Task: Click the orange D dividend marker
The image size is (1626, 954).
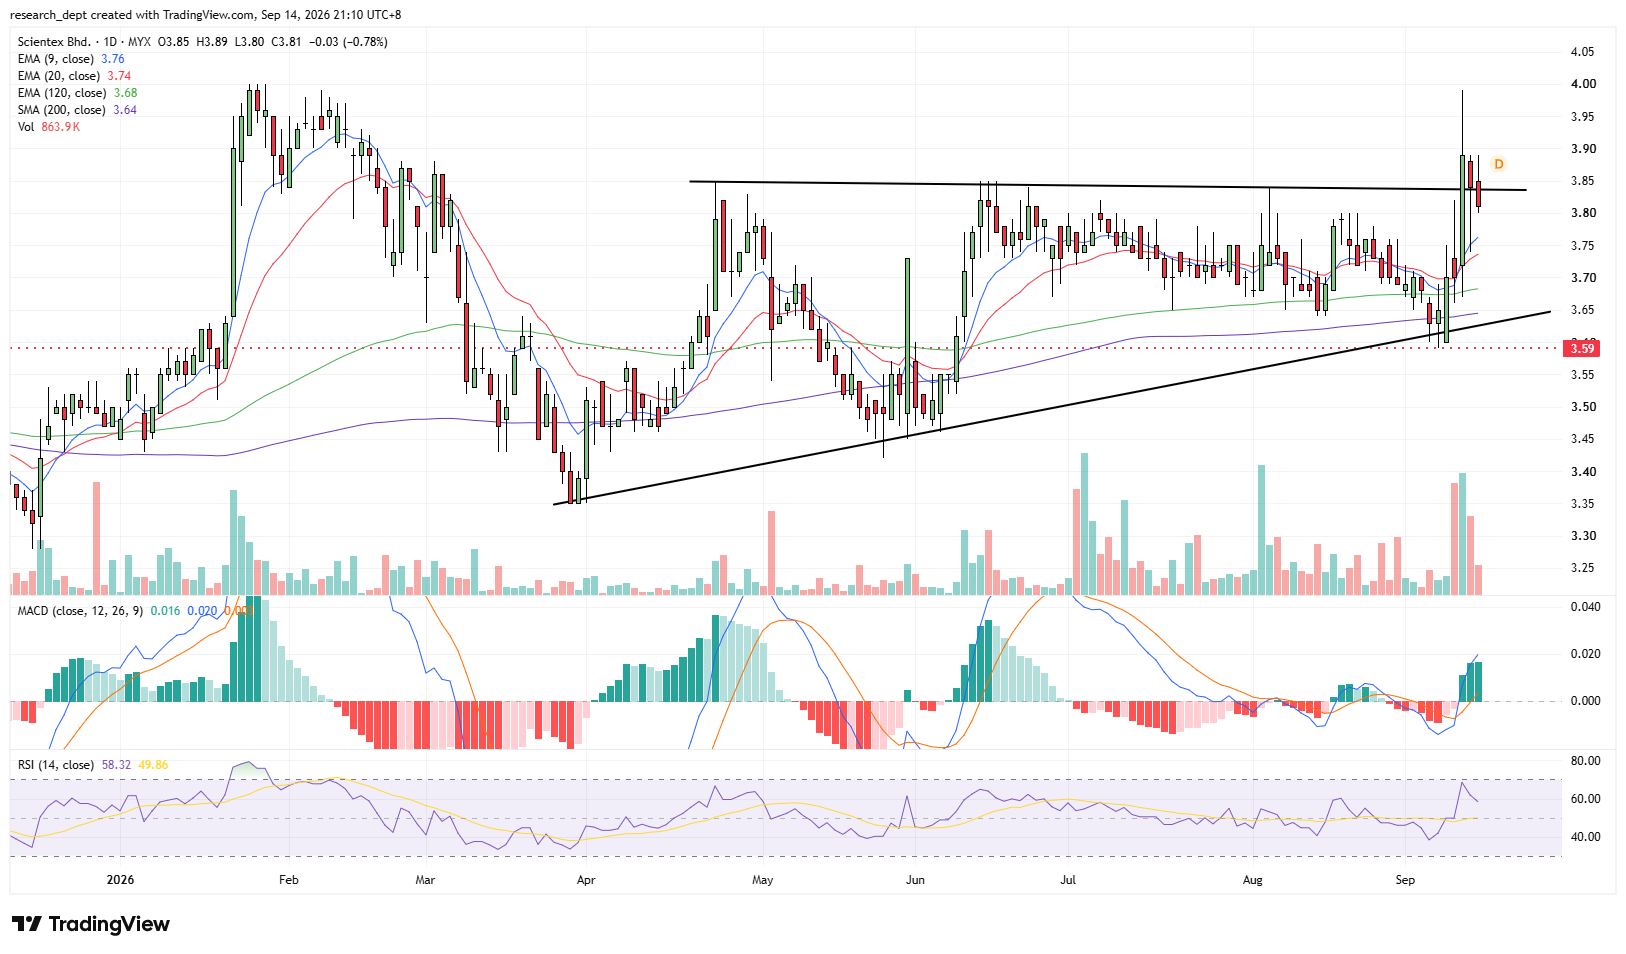Action: coord(1498,164)
